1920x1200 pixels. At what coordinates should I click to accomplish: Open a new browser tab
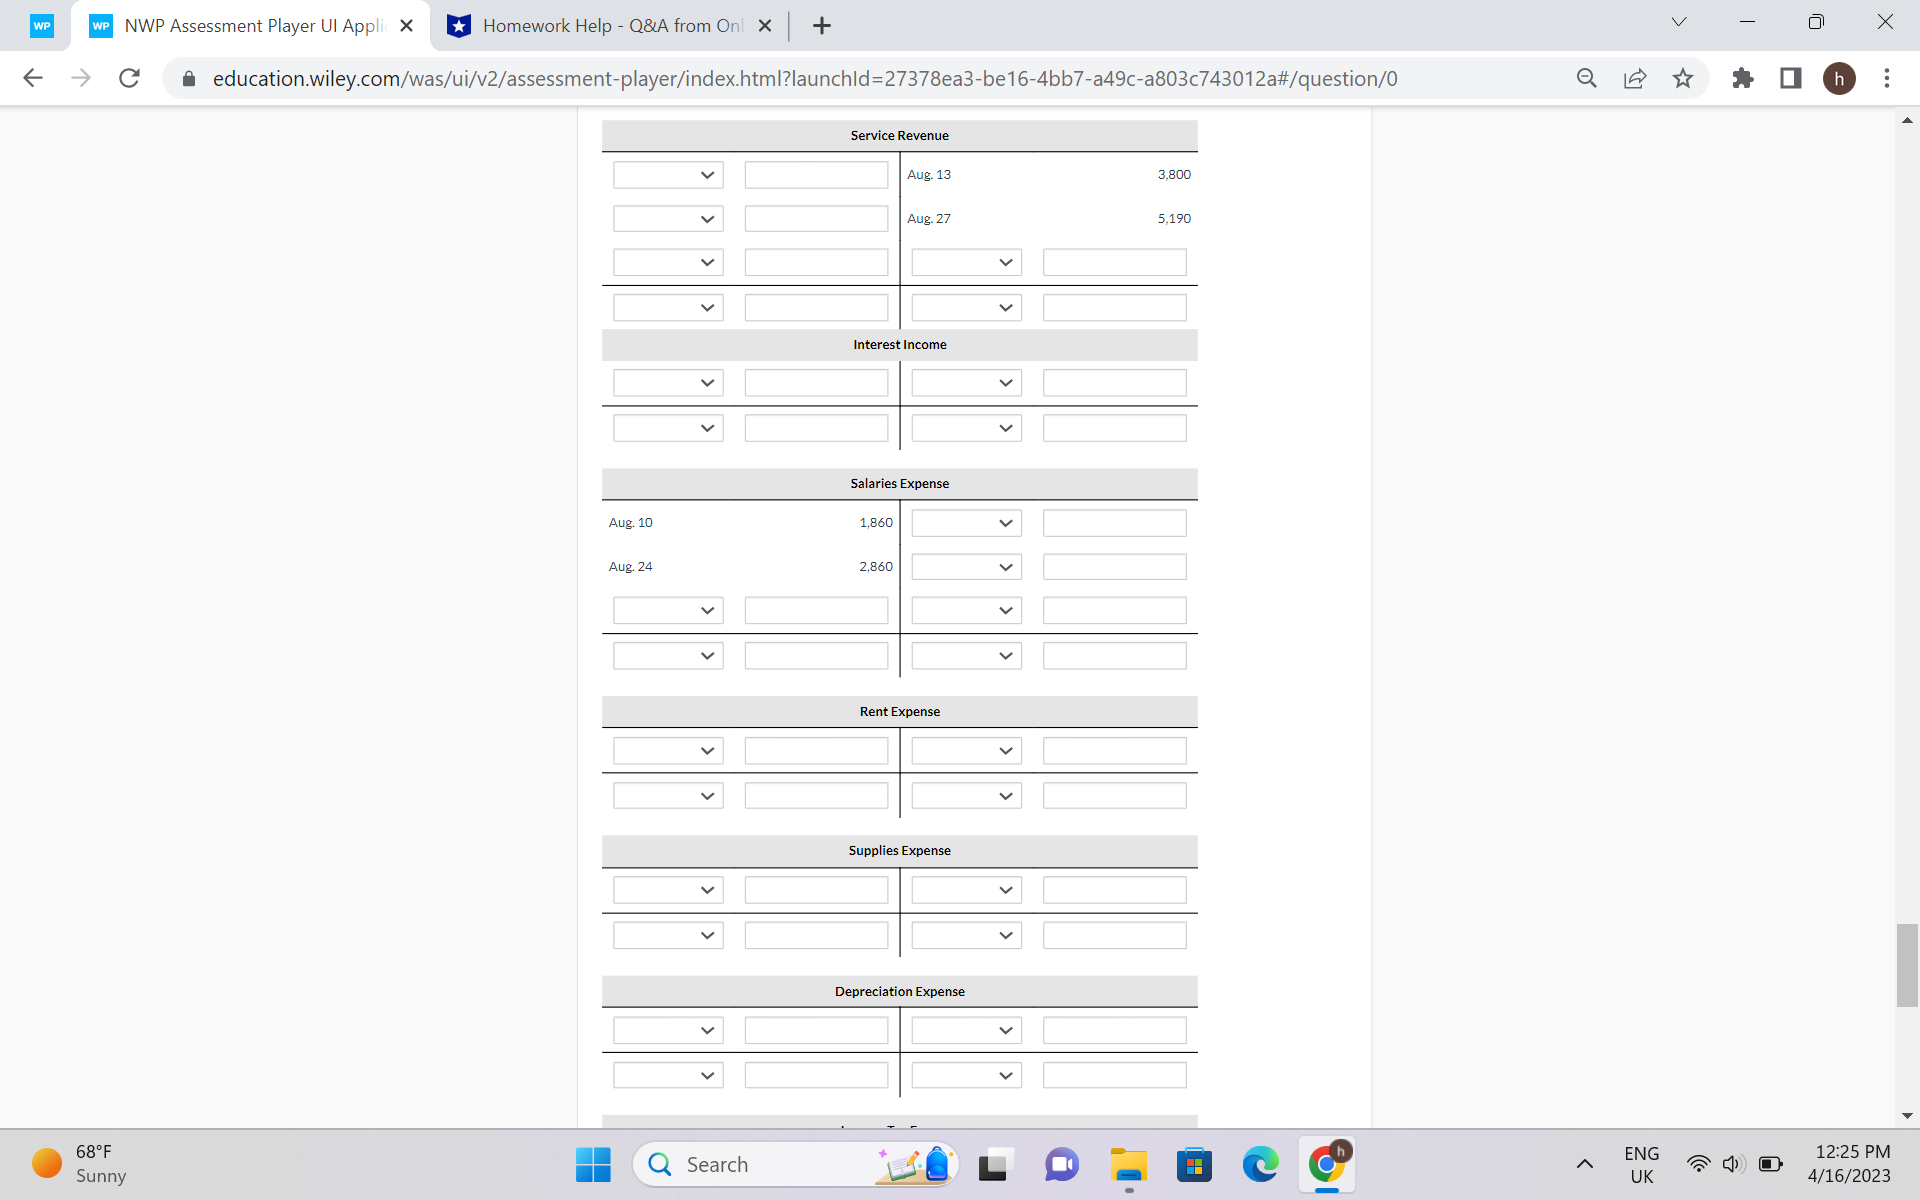(822, 25)
